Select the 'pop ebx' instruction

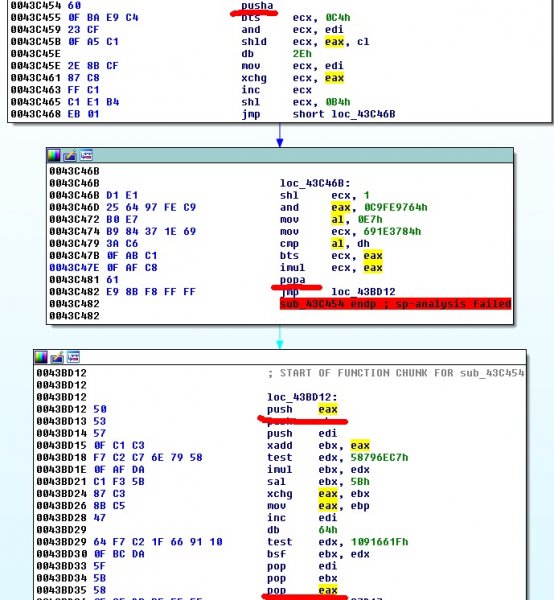coord(302,578)
